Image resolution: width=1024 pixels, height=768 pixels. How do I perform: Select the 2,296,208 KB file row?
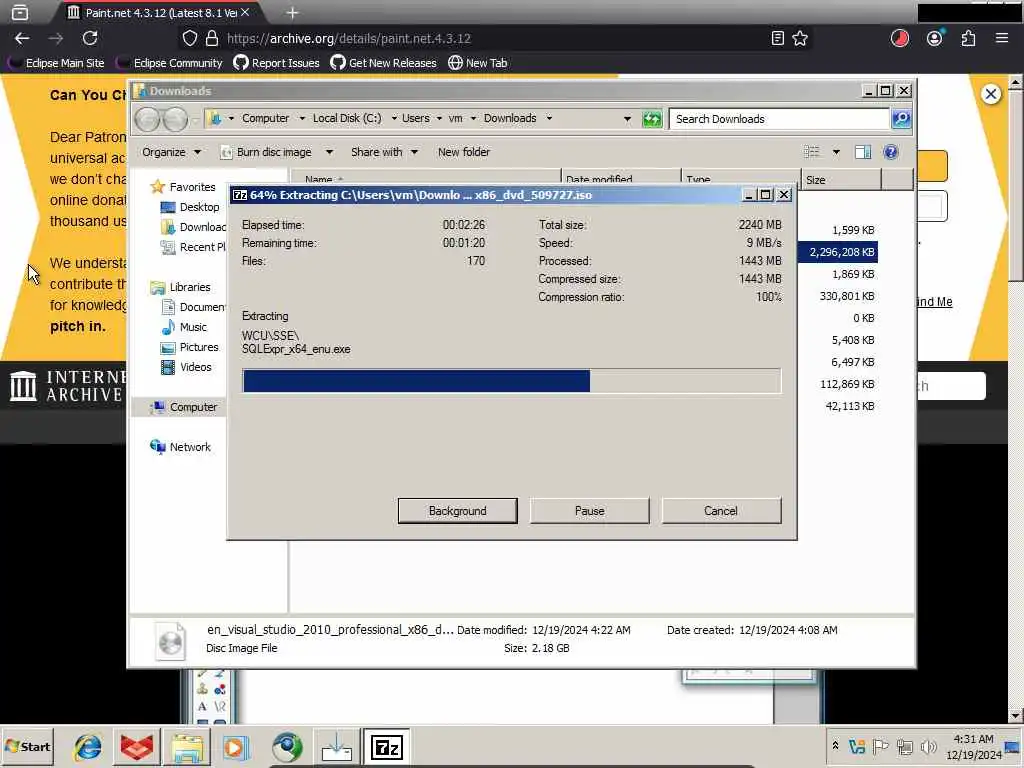tap(837, 252)
